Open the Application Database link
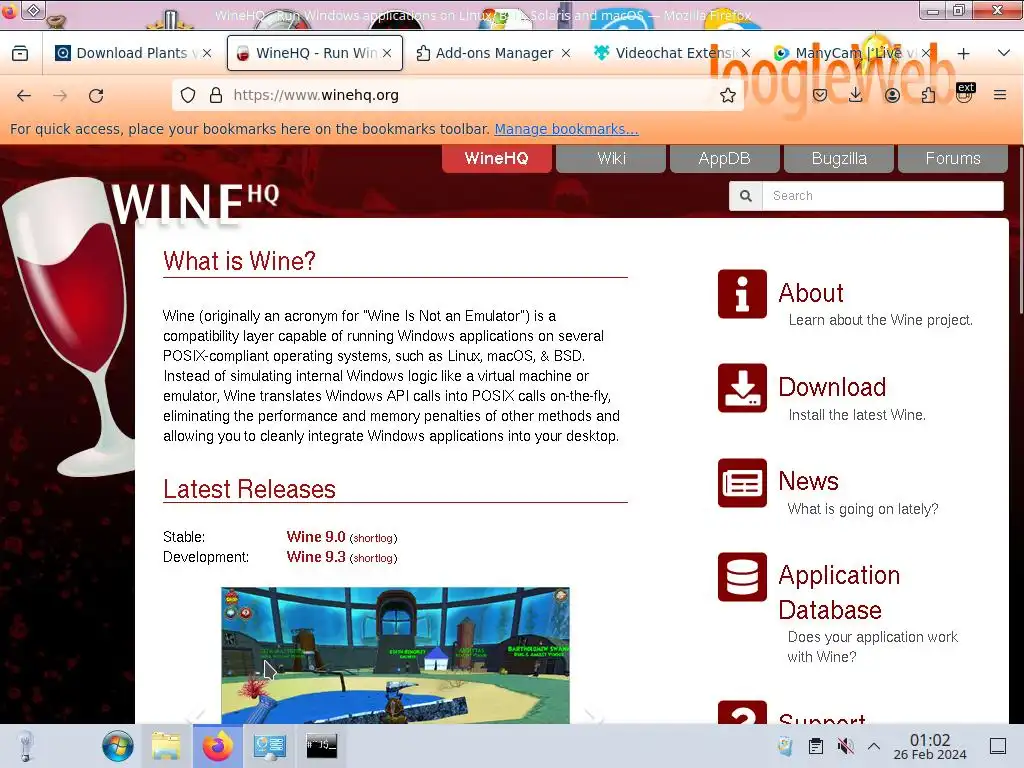Image resolution: width=1024 pixels, height=768 pixels. click(x=839, y=592)
